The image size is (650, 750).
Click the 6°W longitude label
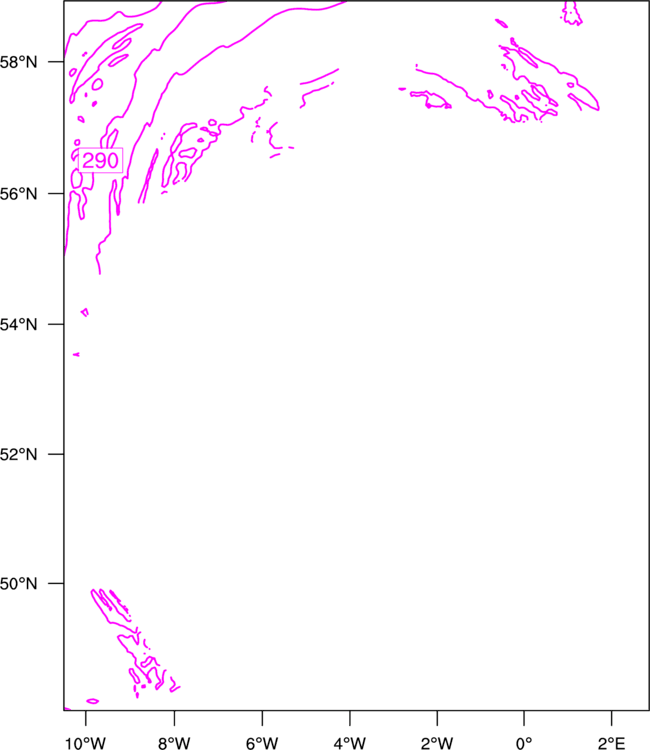[x=262, y=743]
